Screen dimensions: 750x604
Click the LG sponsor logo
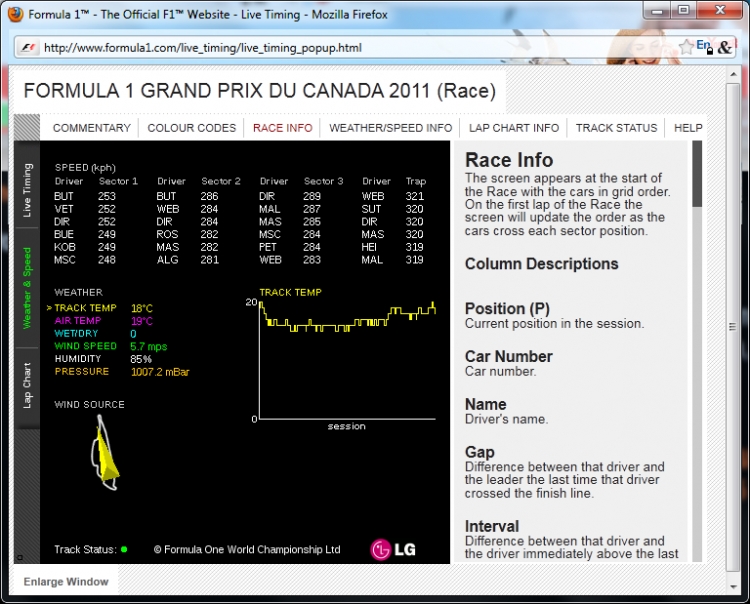(x=393, y=549)
